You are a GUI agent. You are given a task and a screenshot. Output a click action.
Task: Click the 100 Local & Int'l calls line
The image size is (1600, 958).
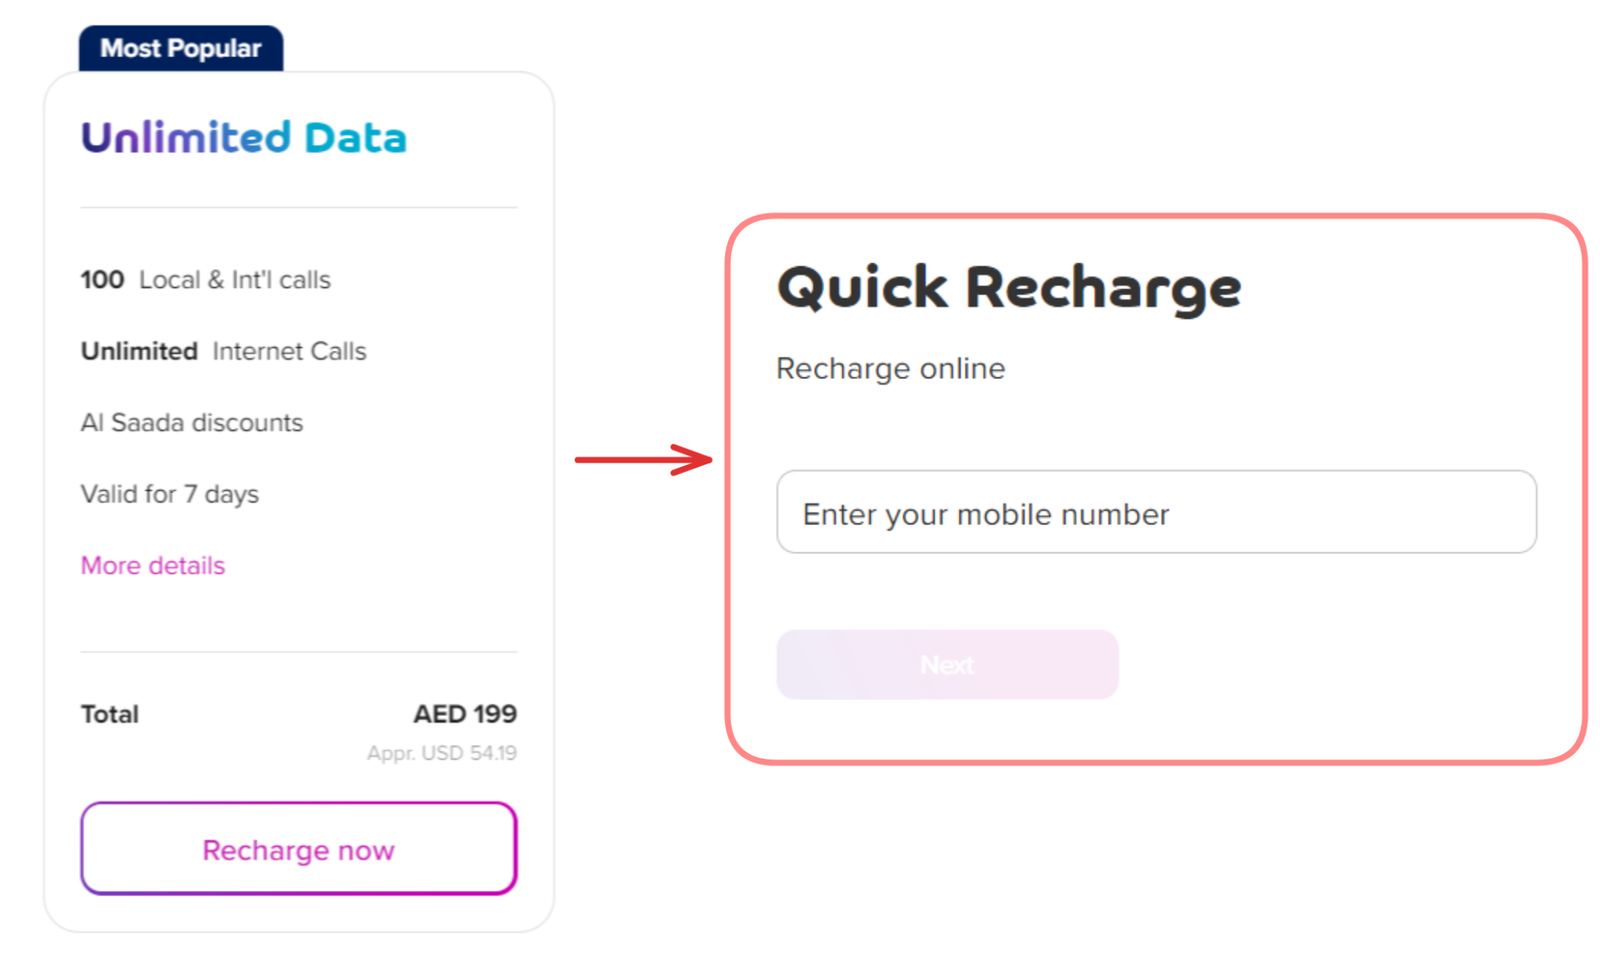pyautogui.click(x=205, y=279)
